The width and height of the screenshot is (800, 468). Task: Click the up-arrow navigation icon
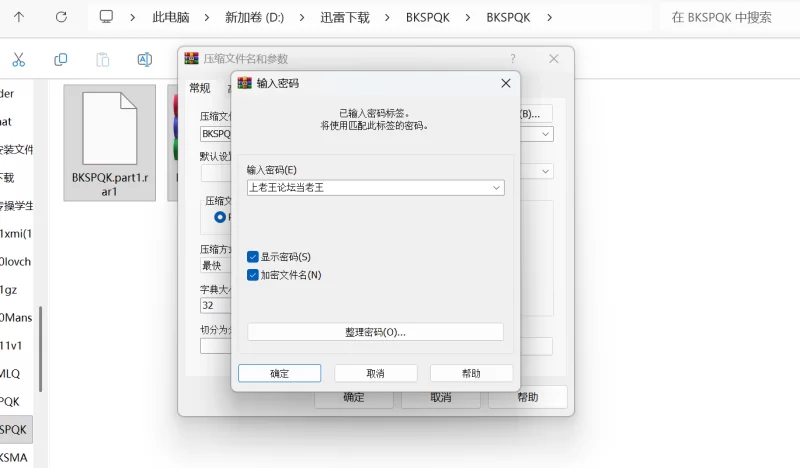pyautogui.click(x=19, y=17)
